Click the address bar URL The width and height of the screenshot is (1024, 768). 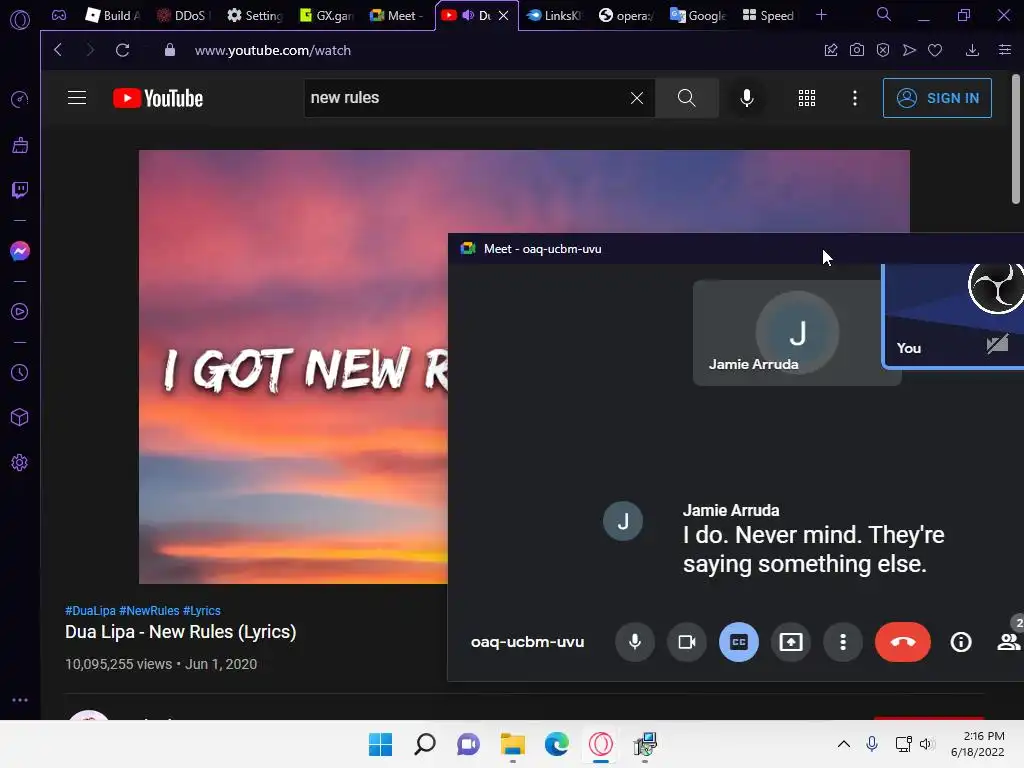pyautogui.click(x=272, y=50)
